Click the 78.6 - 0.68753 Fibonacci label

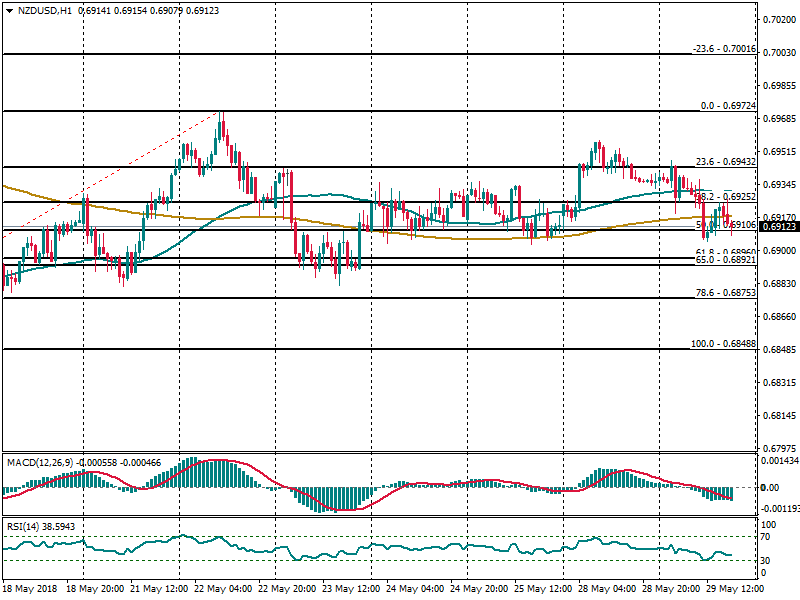tap(726, 292)
